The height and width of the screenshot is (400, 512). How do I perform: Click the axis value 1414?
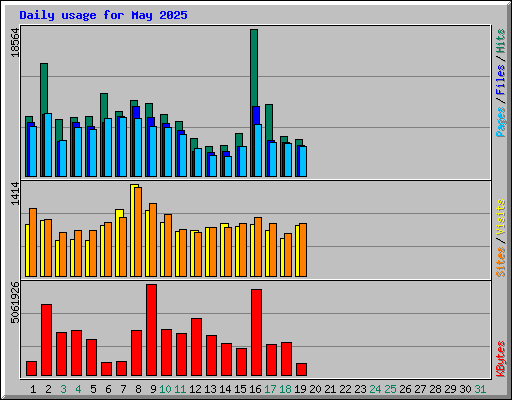[x=15, y=194]
